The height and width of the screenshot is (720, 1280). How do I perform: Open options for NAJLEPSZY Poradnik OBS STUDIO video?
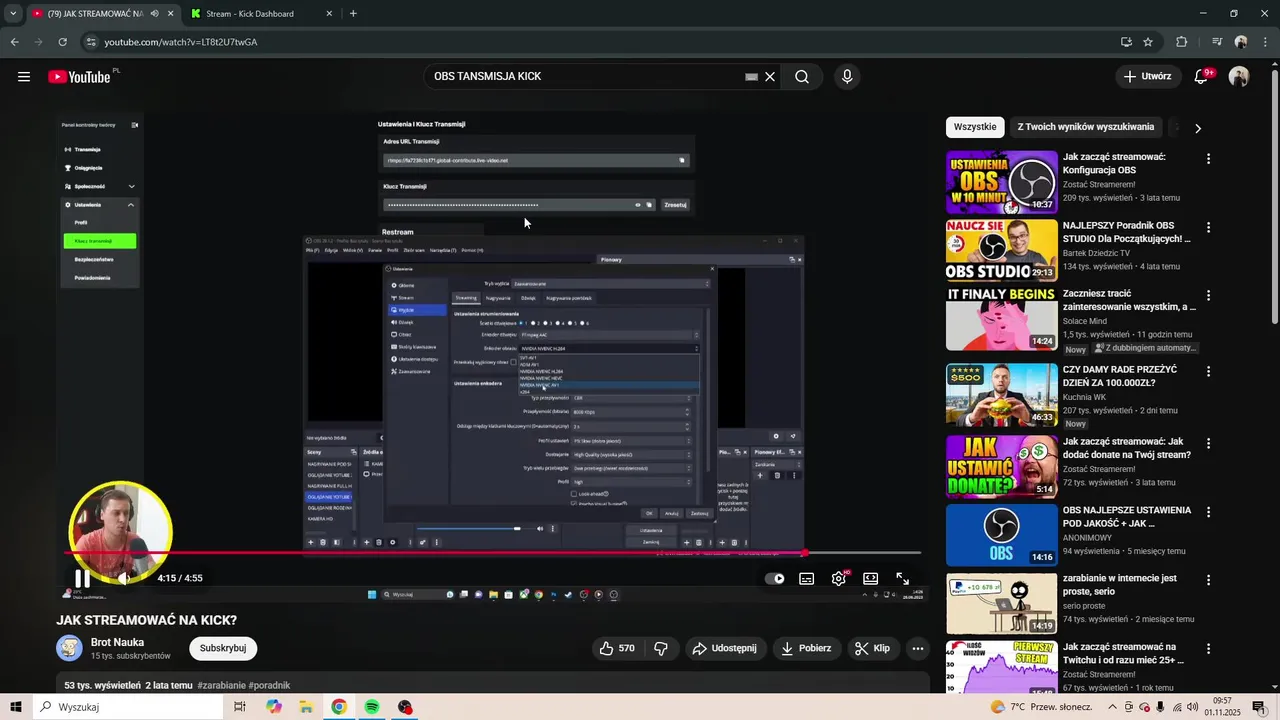(x=1209, y=228)
